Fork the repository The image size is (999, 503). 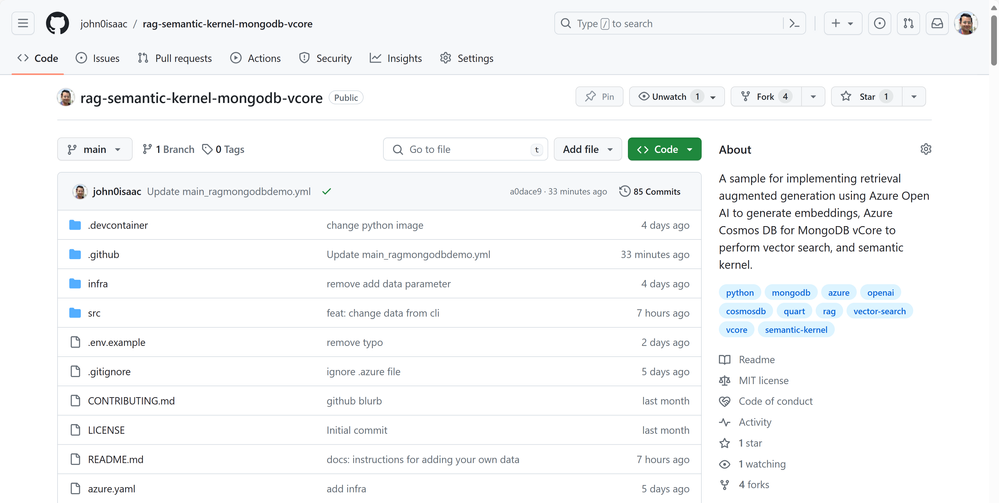(766, 97)
